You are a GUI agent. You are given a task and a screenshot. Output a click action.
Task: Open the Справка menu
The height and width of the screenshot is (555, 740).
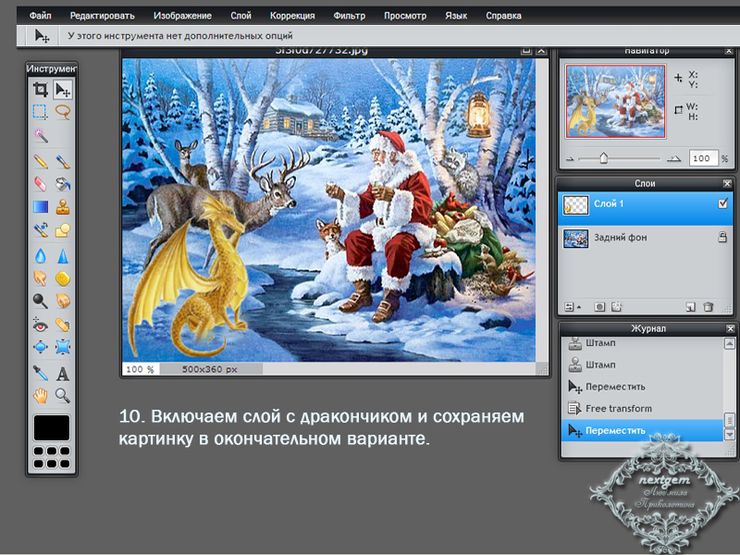pos(504,16)
